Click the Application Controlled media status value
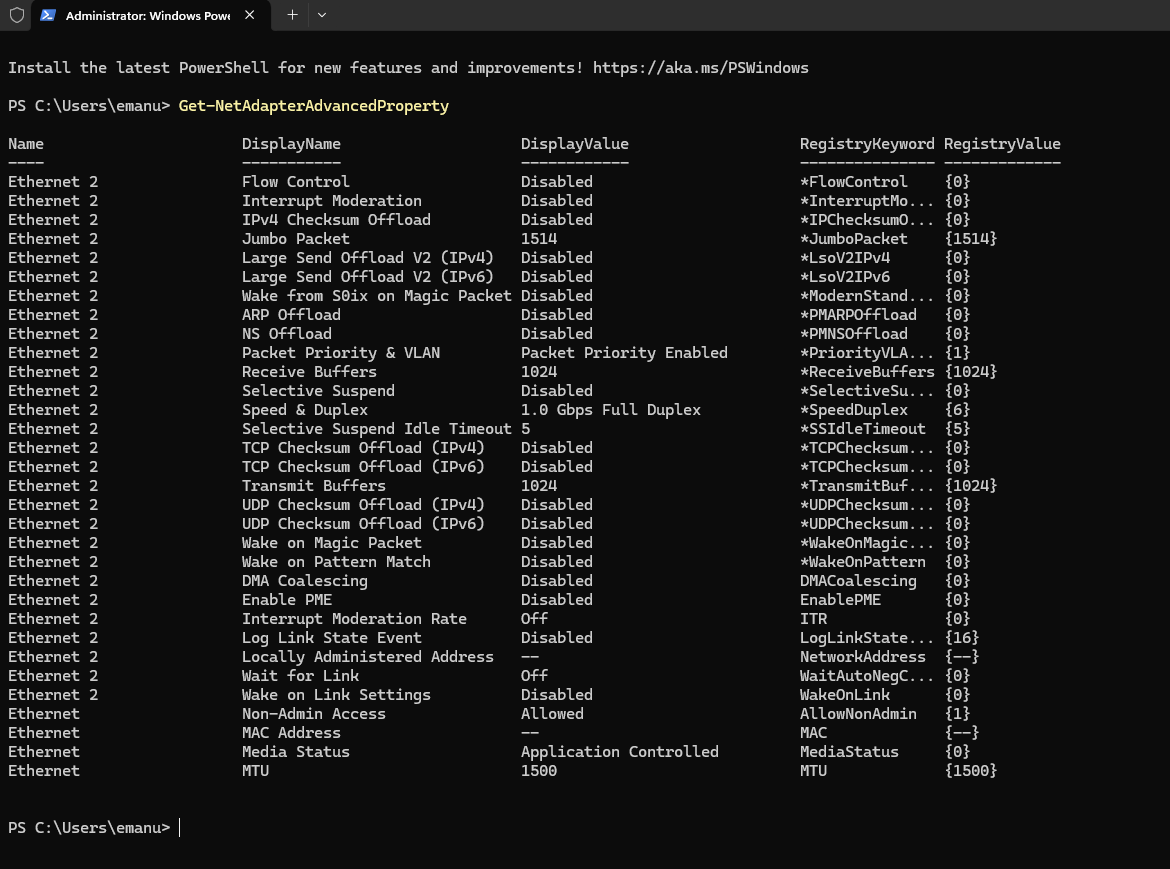 coord(619,752)
